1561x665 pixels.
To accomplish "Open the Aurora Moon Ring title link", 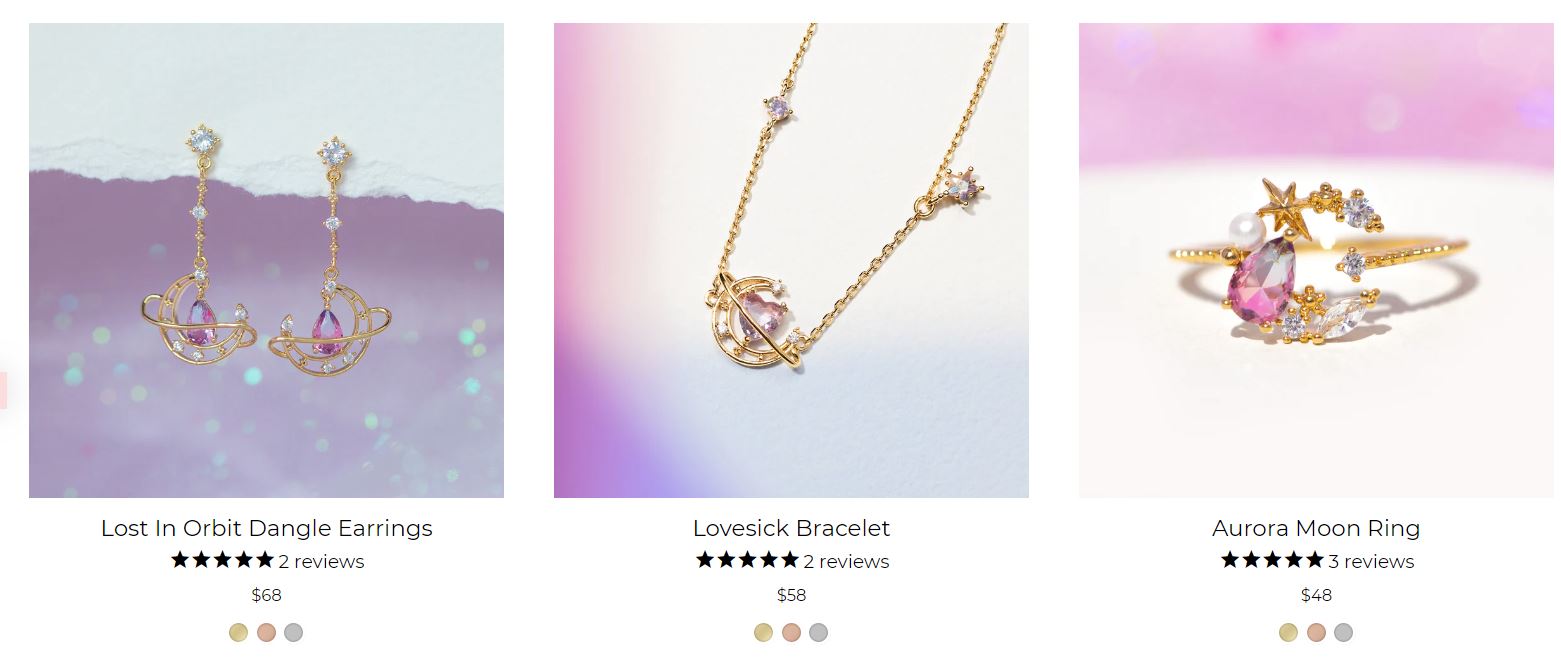I will [1316, 528].
